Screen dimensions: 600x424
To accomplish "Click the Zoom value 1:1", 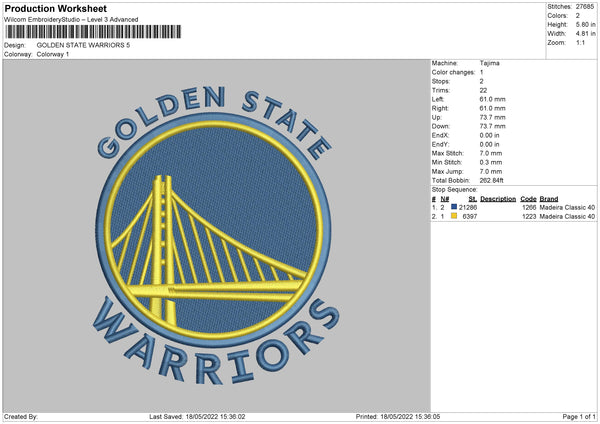I will tap(580, 42).
